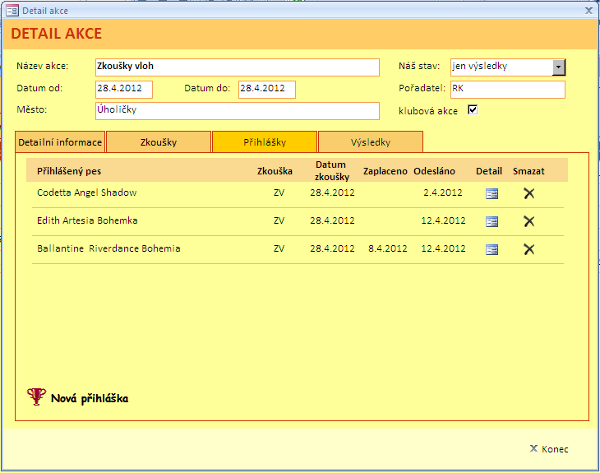Open detail for Edith Artesia Bohemka

pyautogui.click(x=492, y=222)
